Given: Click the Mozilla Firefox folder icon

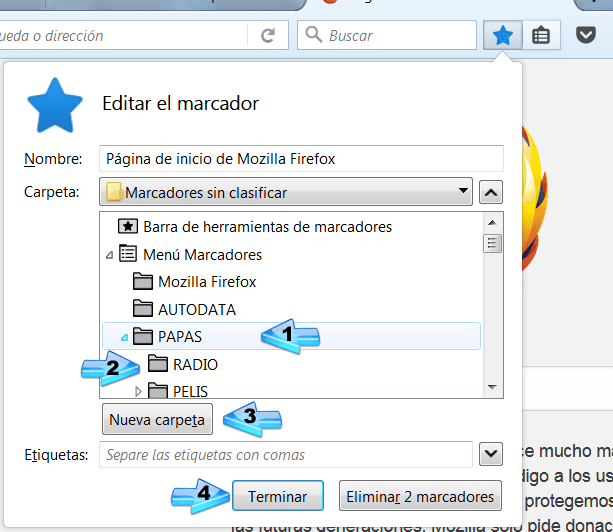Looking at the screenshot, I should (143, 281).
